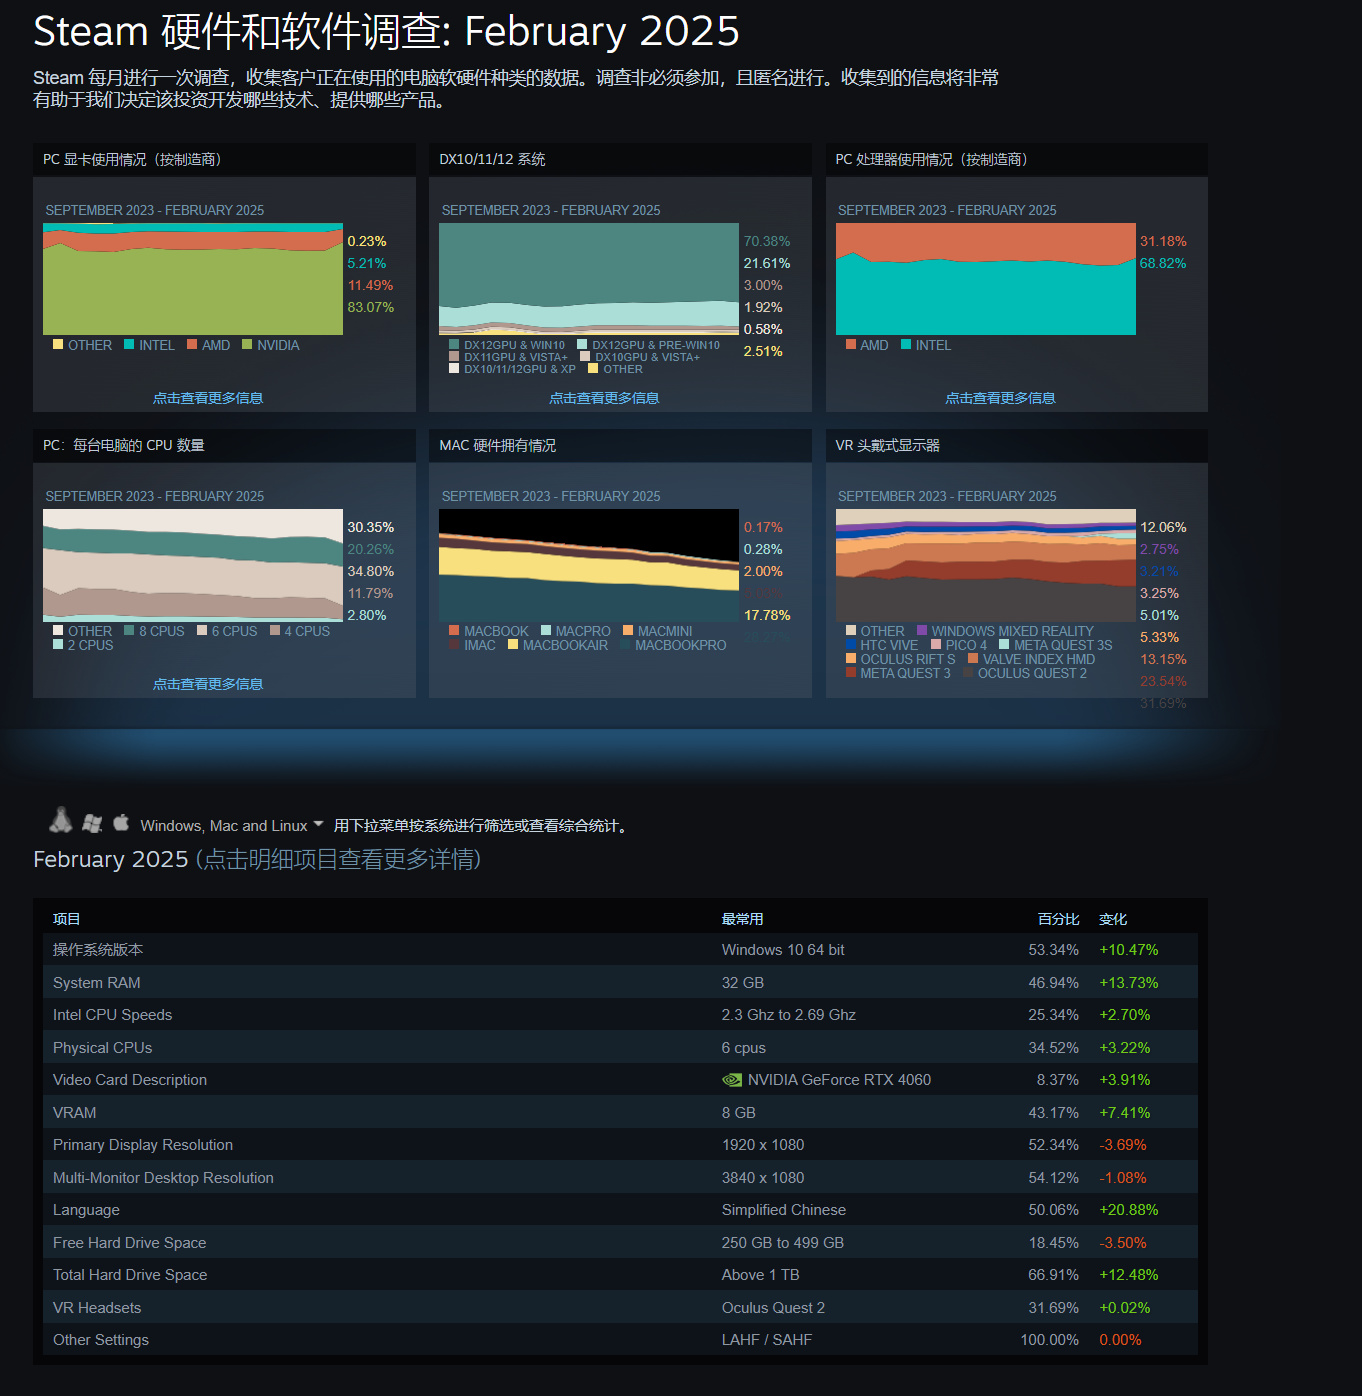Click the '2.3 Ghz to 2.69 Ghz' value
The height and width of the screenshot is (1396, 1362).
tap(789, 1015)
